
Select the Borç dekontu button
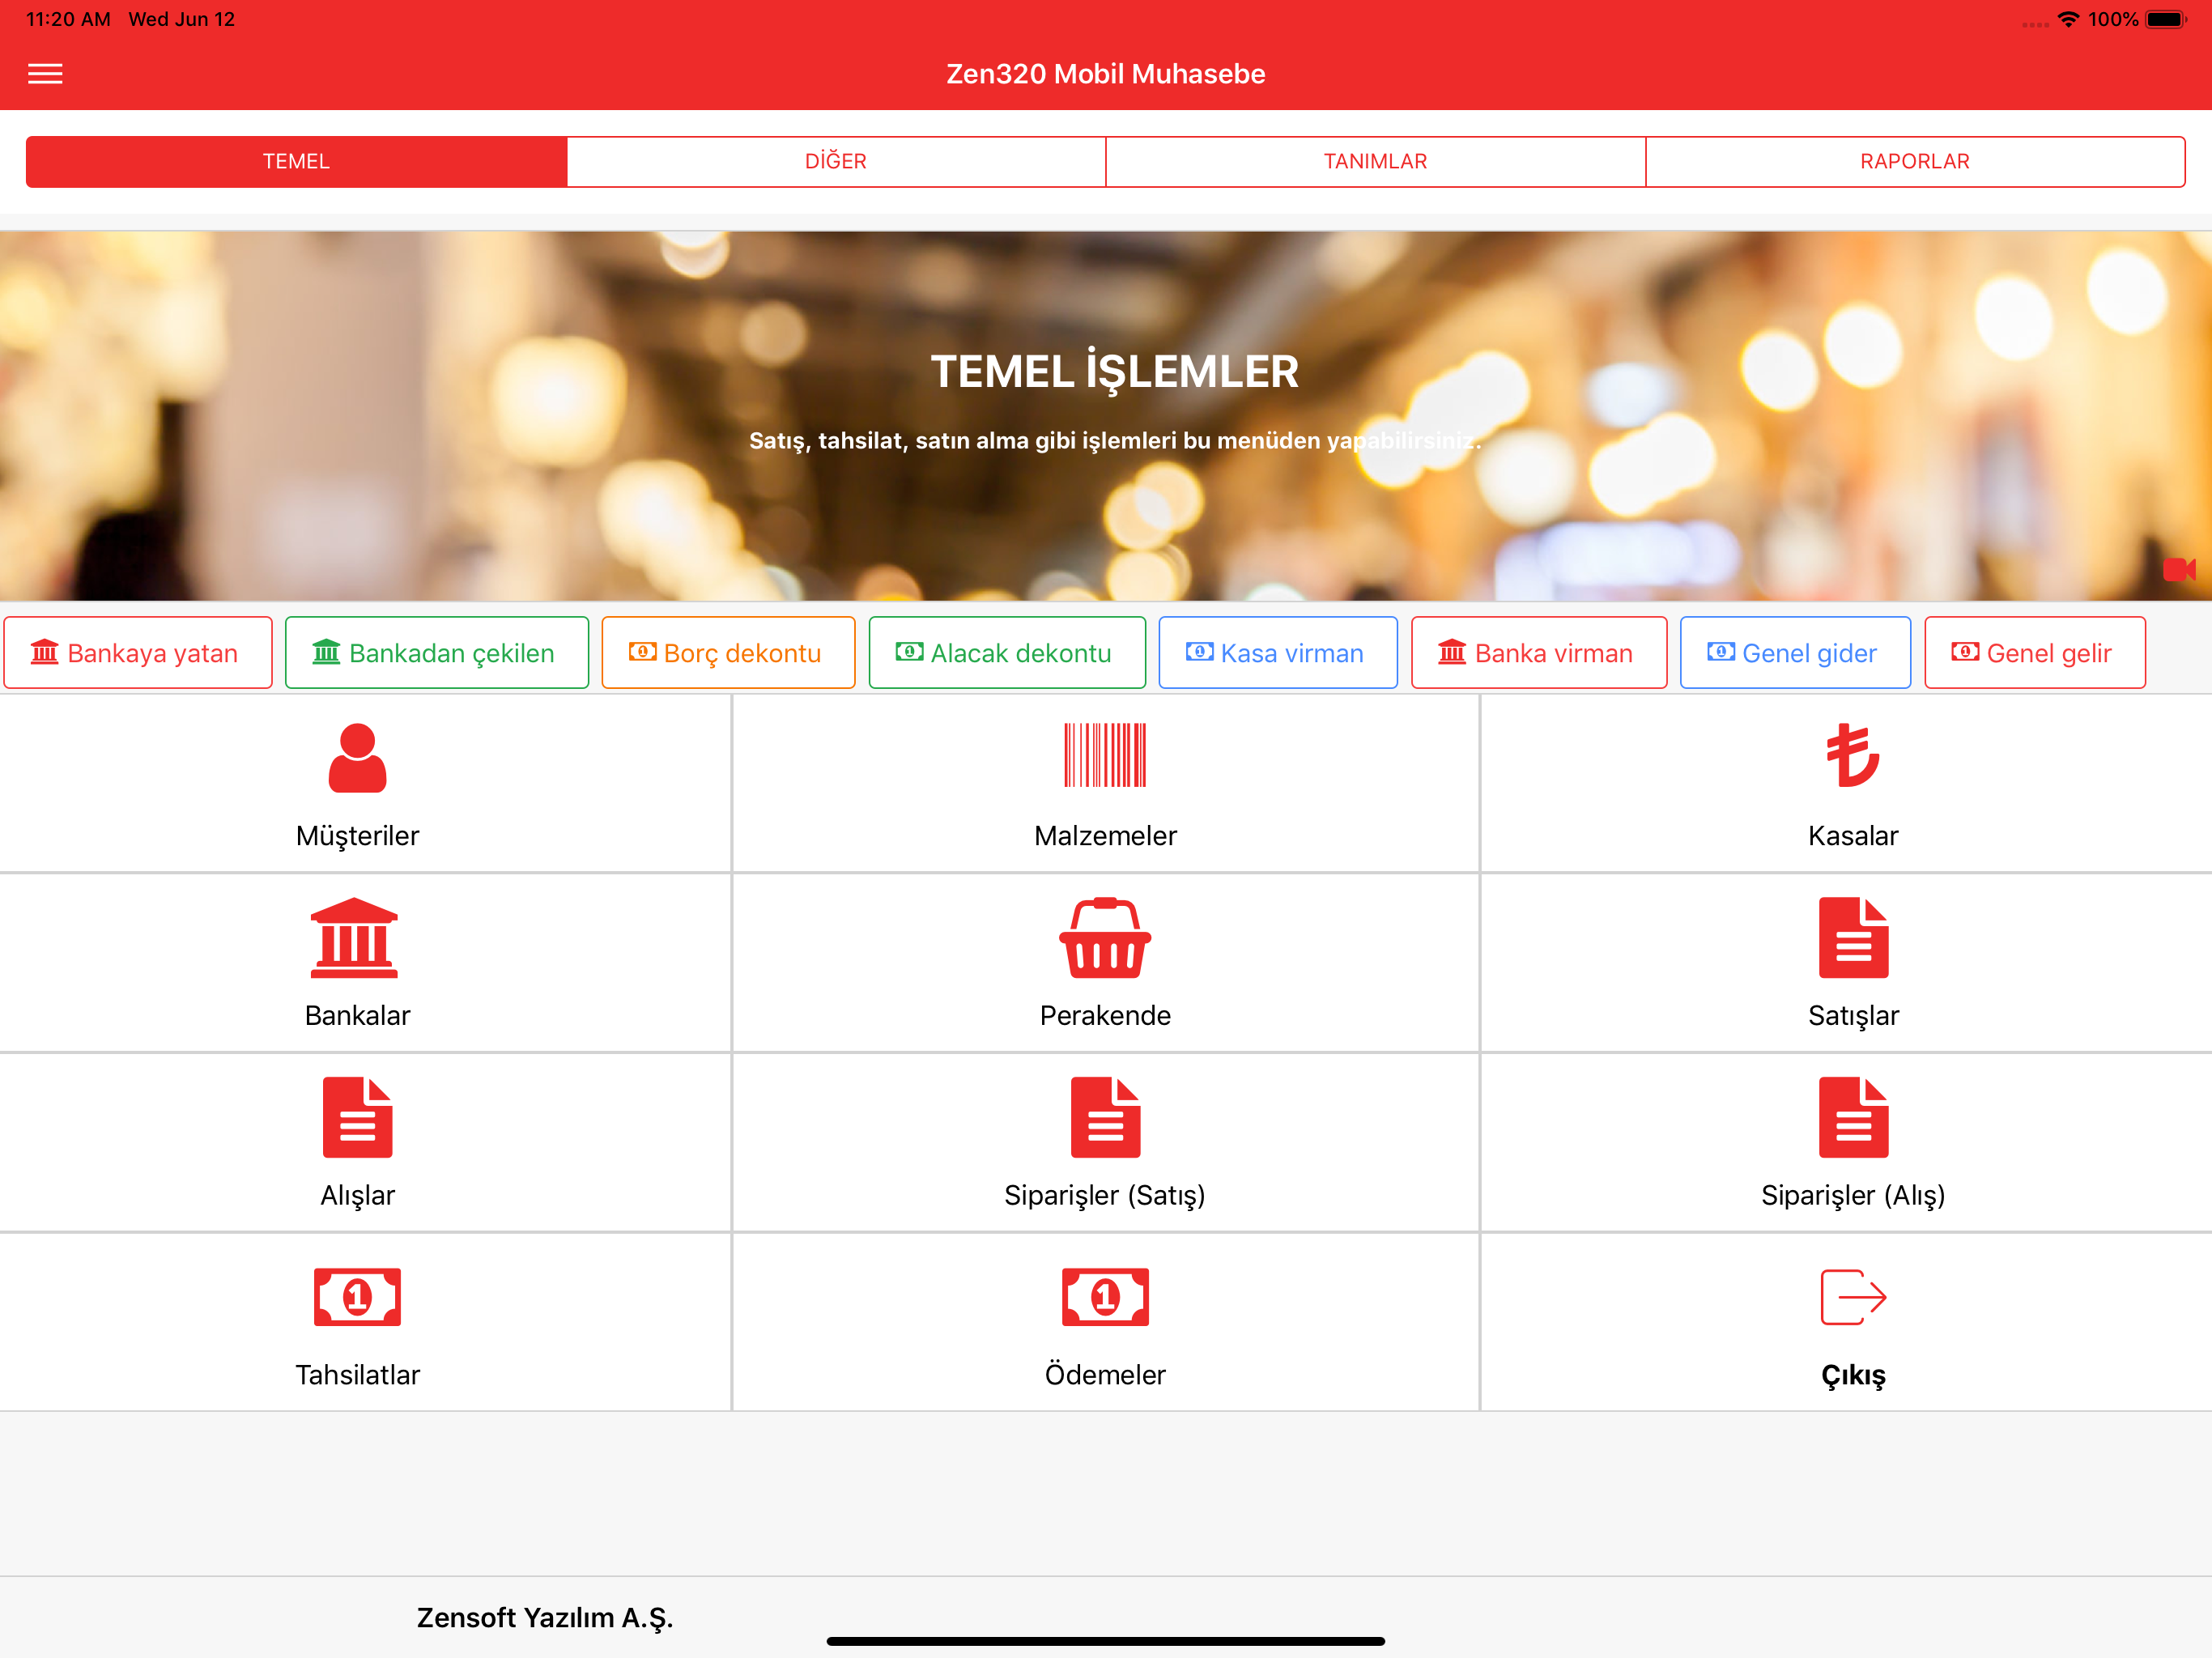tap(728, 653)
